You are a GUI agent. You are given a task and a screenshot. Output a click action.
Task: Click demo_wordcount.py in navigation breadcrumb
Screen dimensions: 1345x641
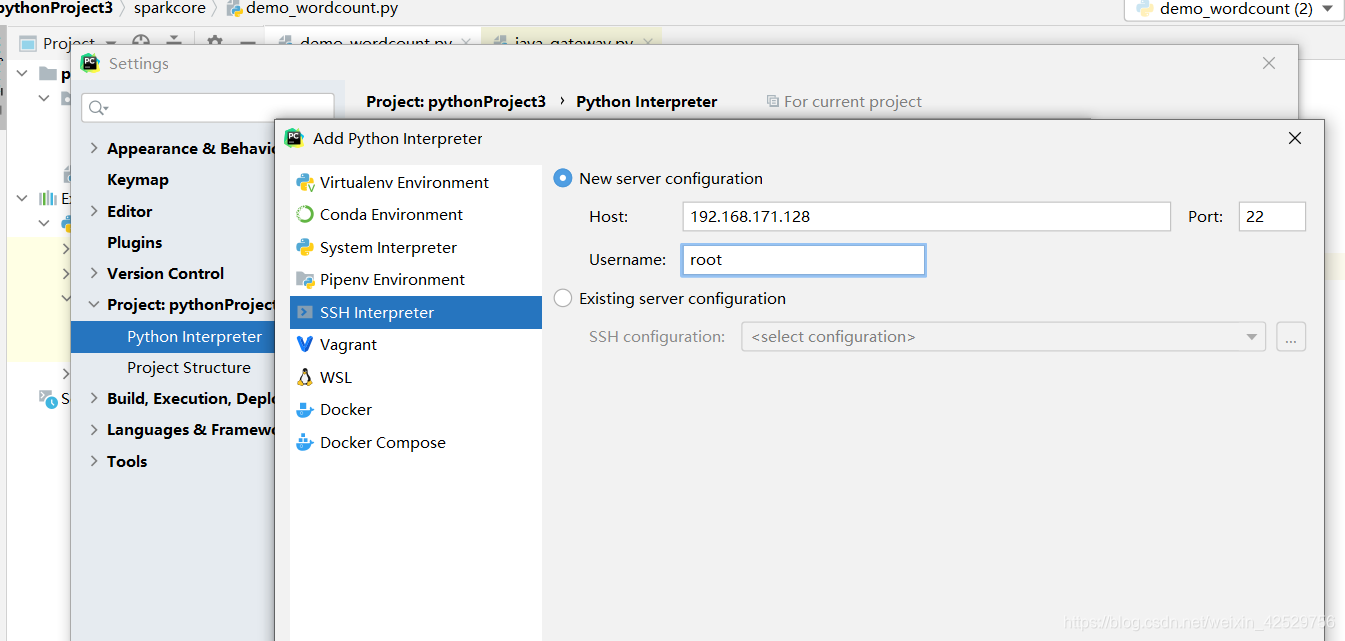click(x=313, y=8)
